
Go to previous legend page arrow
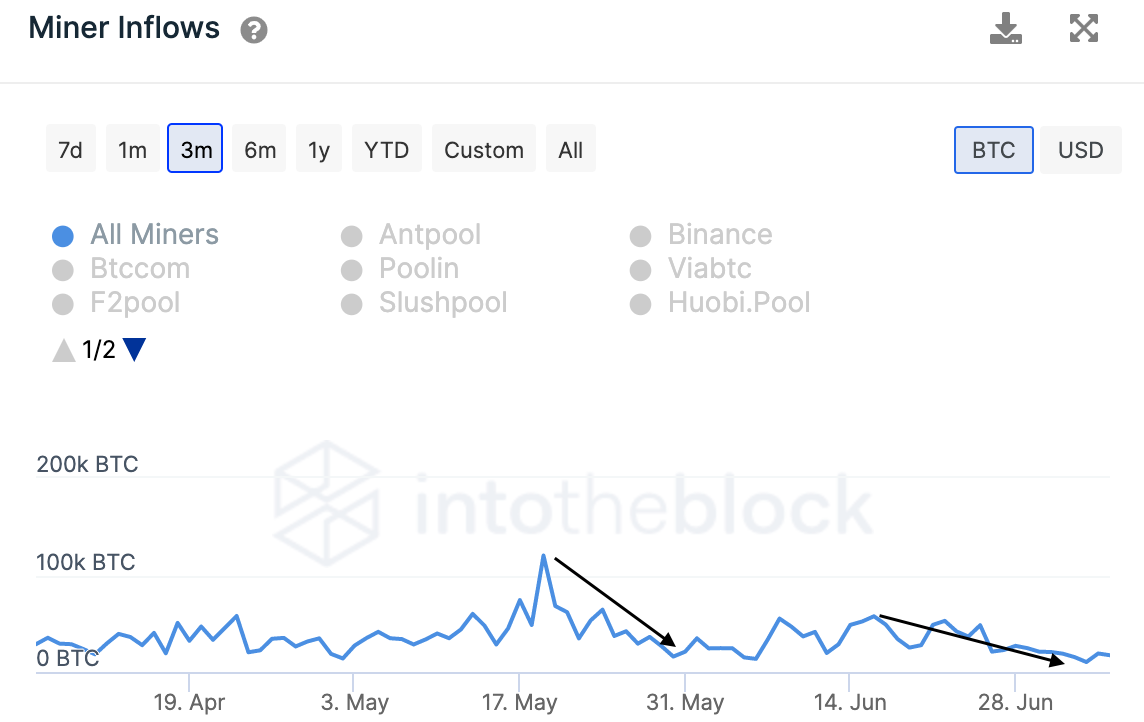pos(64,350)
